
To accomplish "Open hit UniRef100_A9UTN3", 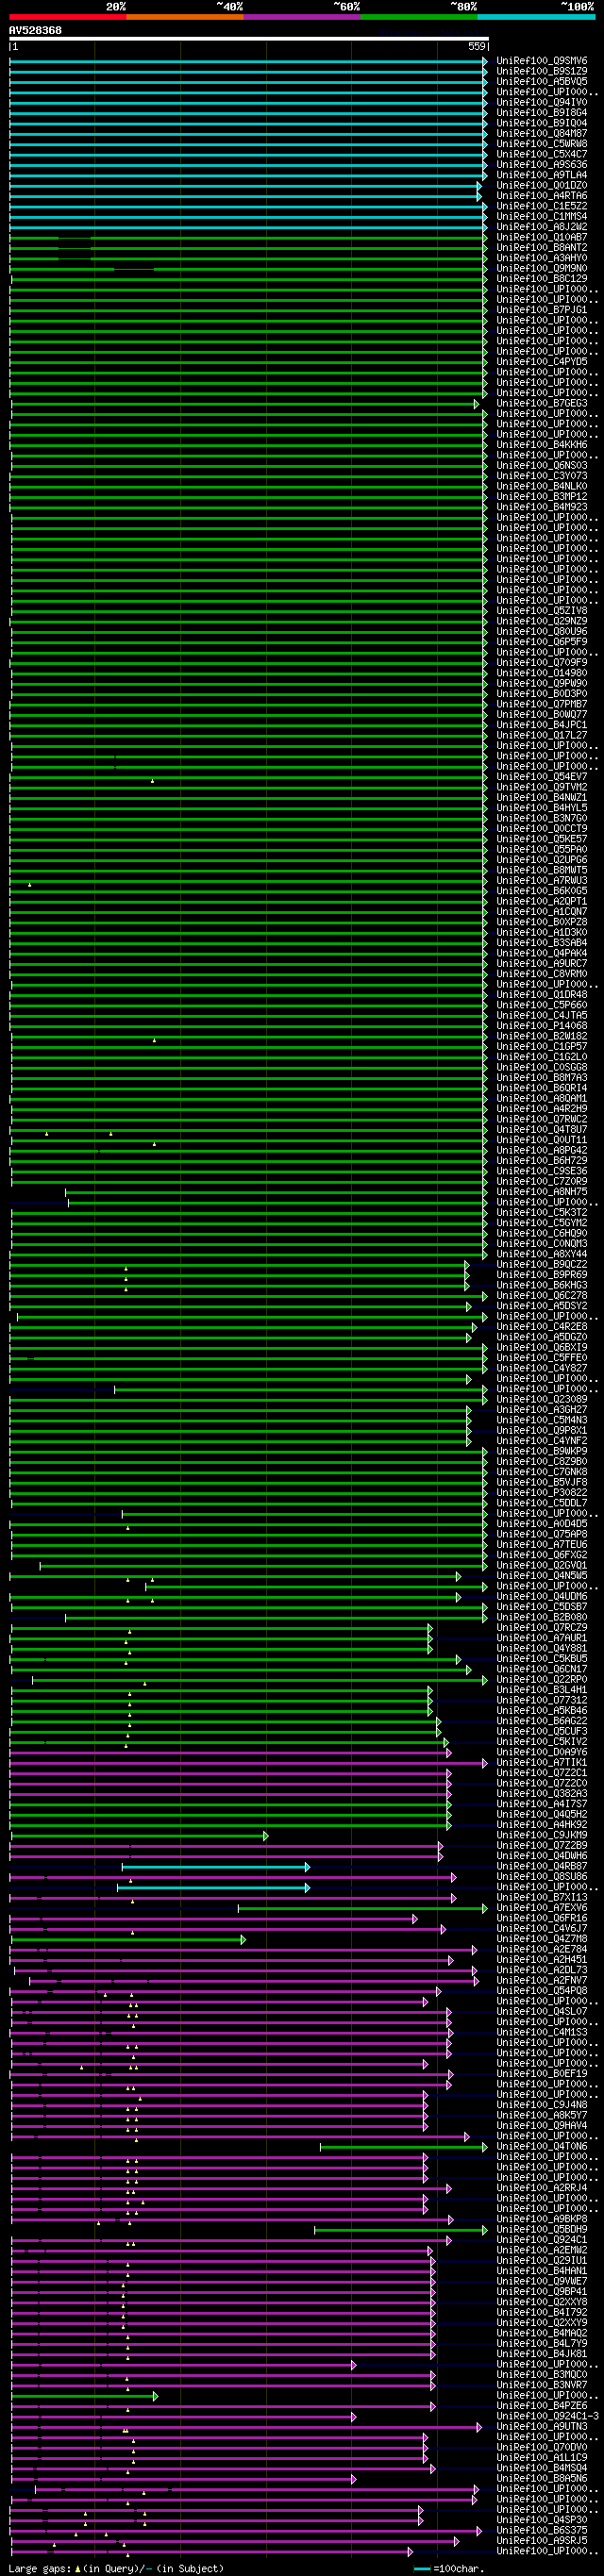I will pos(541,2426).
